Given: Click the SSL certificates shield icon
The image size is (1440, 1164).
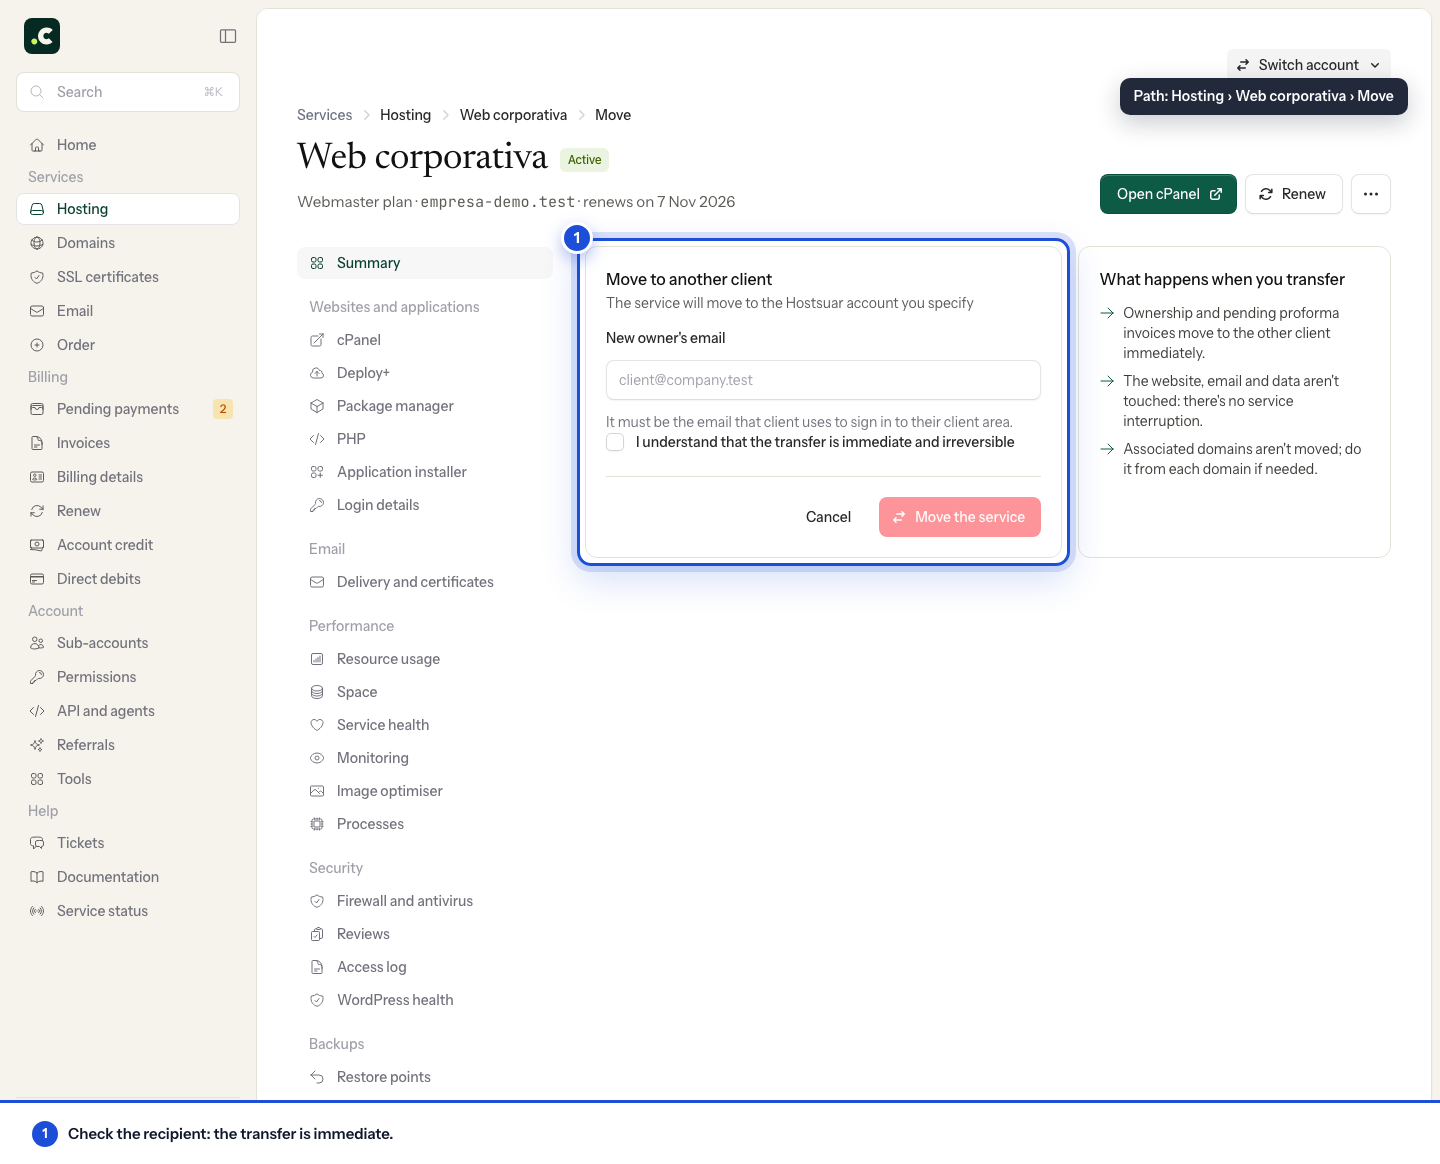Looking at the screenshot, I should coord(37,277).
